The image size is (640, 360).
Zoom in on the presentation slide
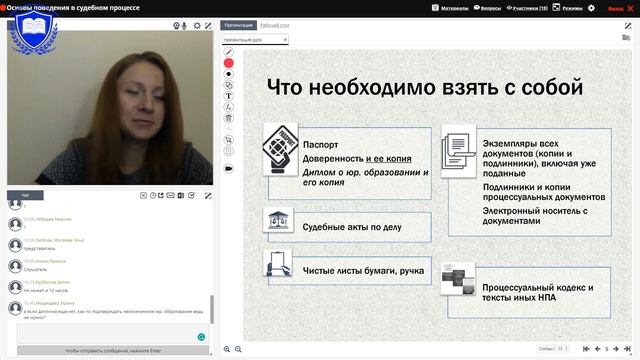coord(227,349)
